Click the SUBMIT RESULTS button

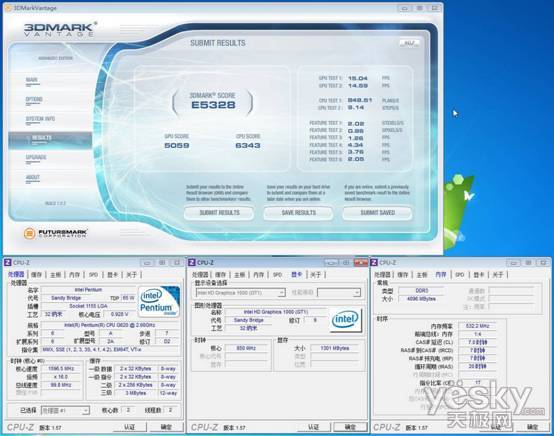(219, 213)
